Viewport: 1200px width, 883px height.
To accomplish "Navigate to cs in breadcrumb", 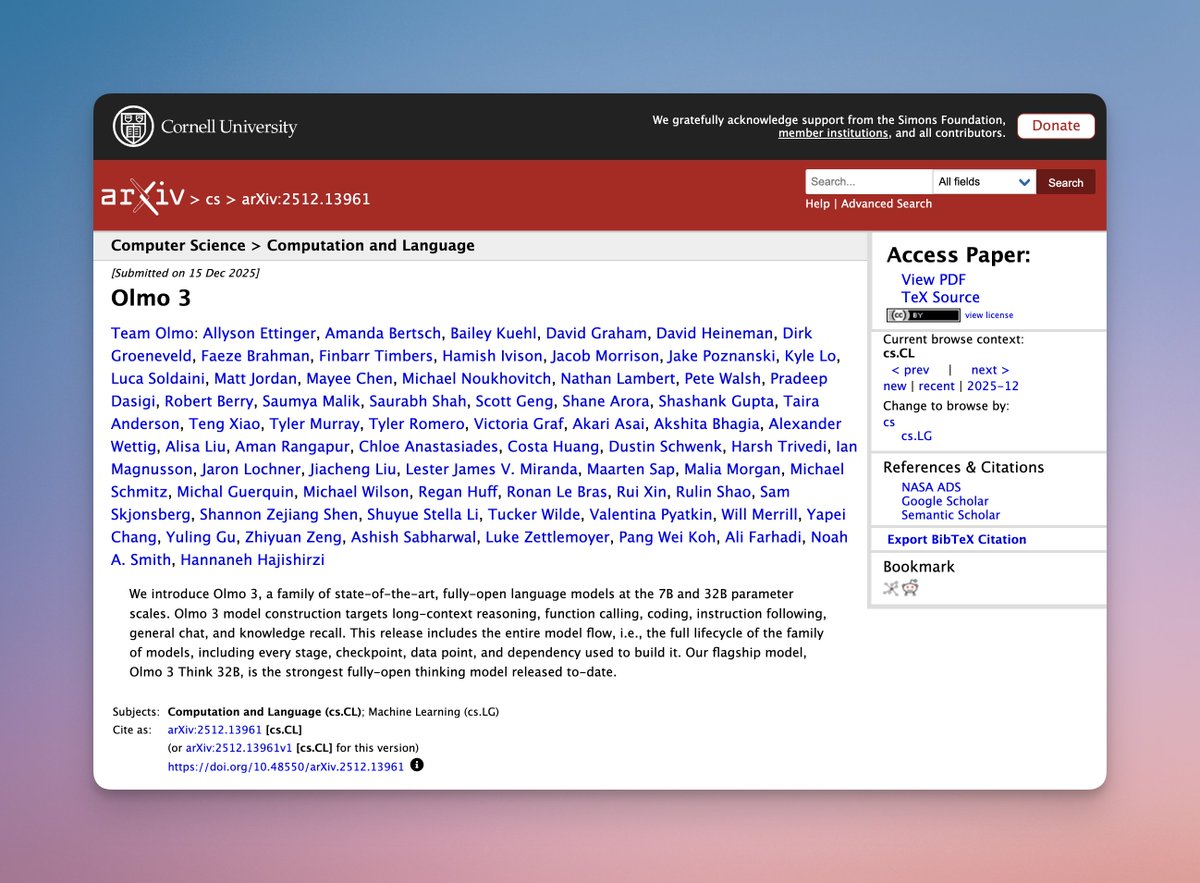I will pyautogui.click(x=213, y=199).
